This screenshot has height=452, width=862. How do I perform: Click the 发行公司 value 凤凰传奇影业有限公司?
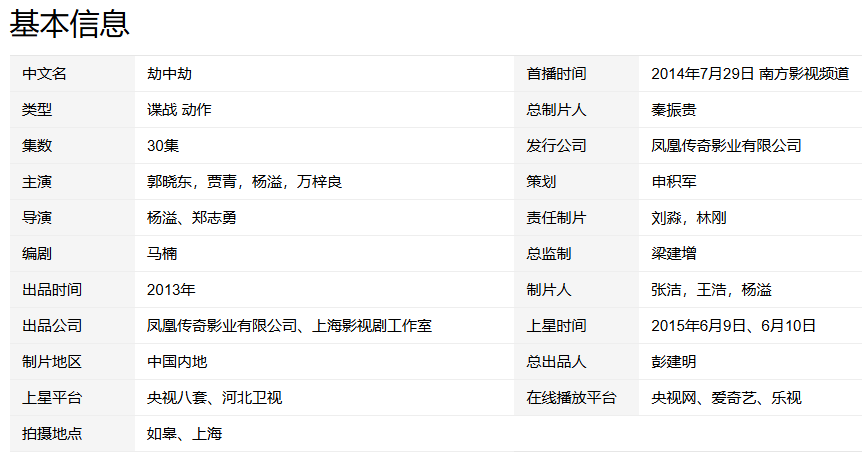(726, 146)
